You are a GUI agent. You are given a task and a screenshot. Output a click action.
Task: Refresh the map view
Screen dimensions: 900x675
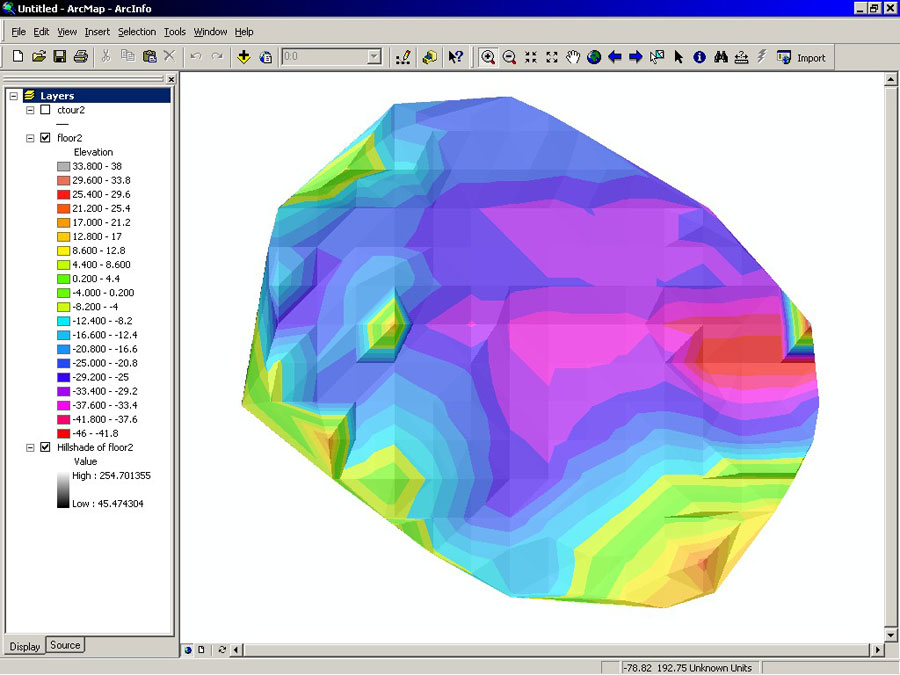(x=222, y=650)
